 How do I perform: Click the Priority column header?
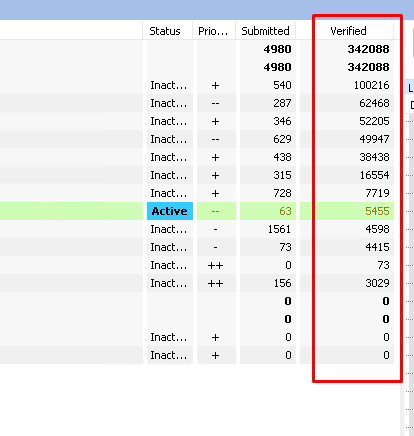214,31
